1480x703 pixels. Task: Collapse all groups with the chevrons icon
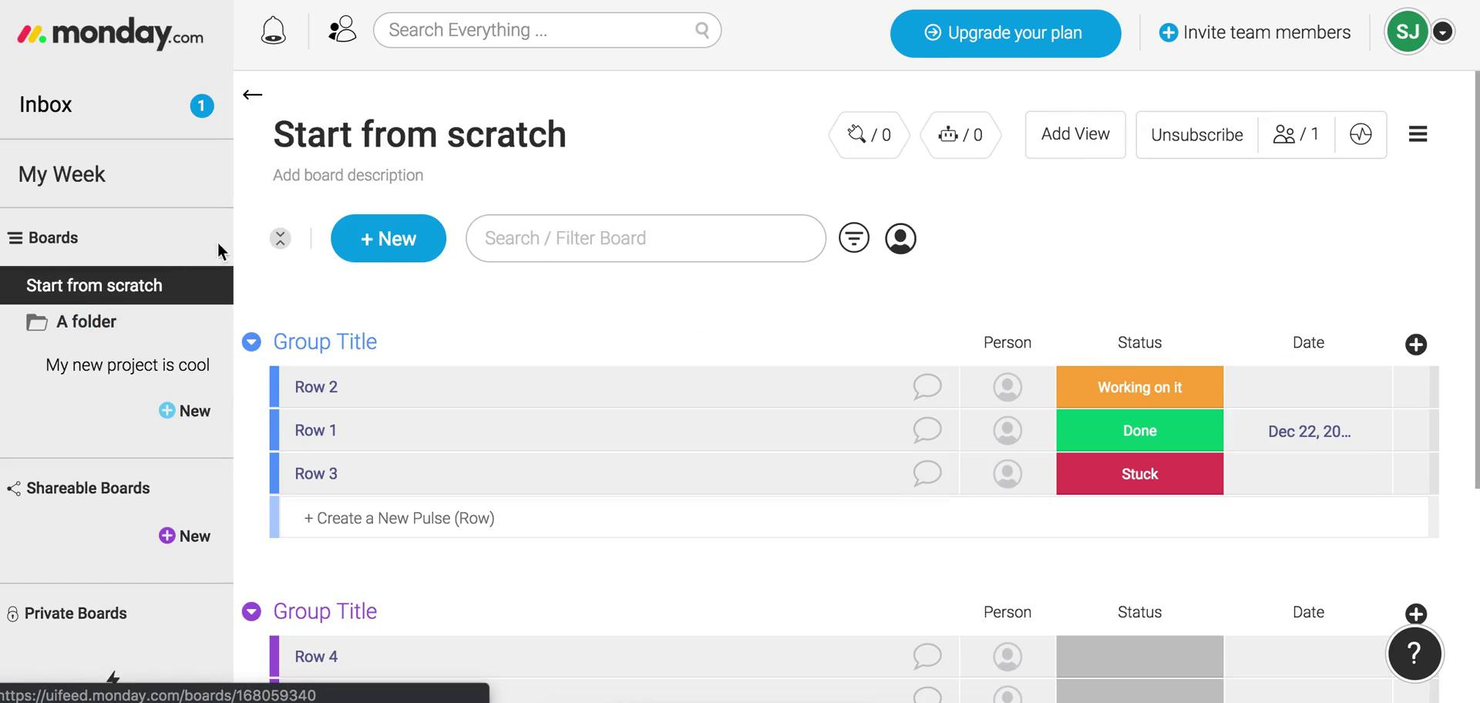point(280,238)
